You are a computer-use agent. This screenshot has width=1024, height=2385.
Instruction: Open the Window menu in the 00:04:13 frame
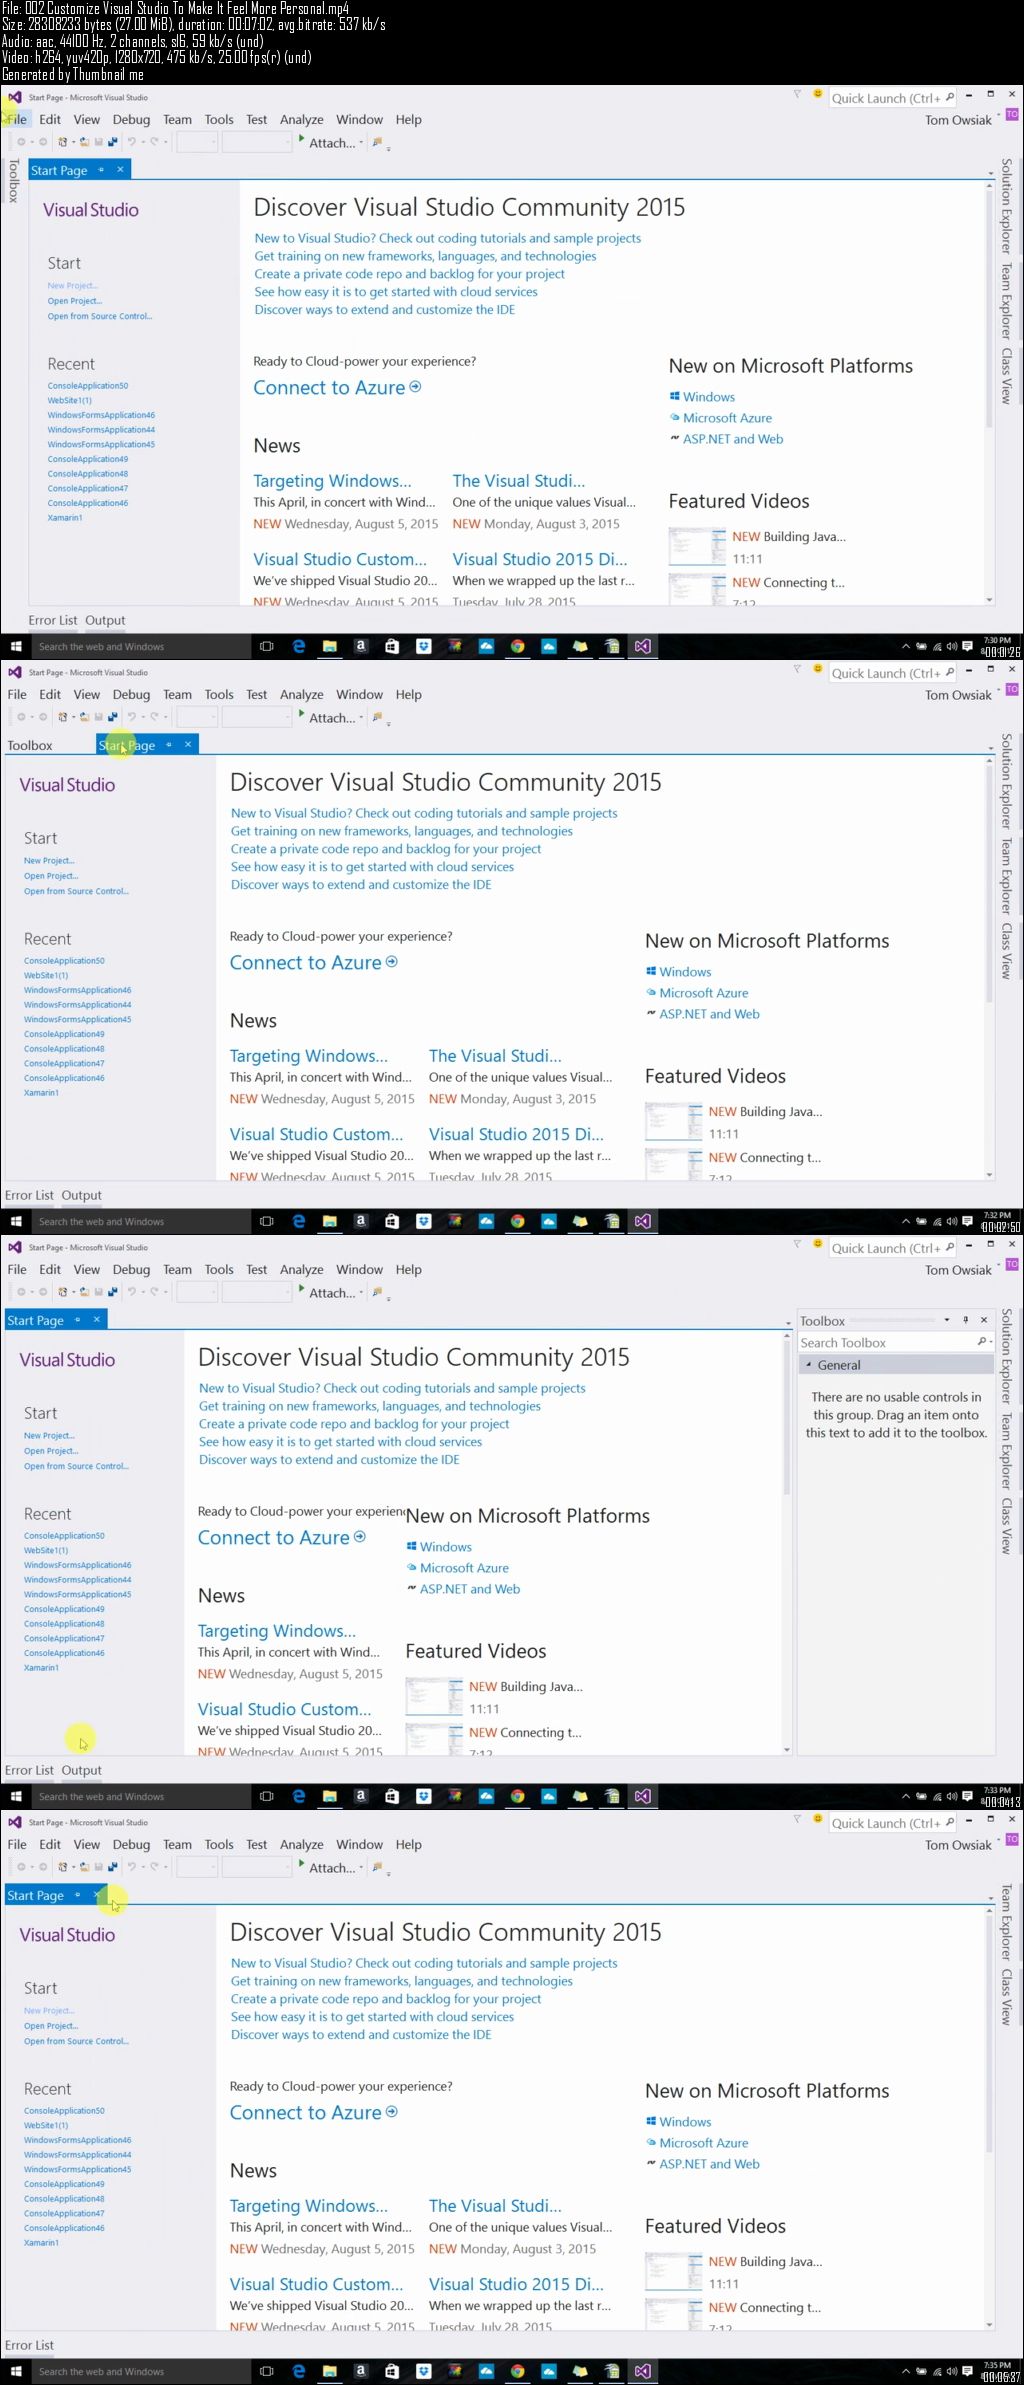tap(360, 1269)
